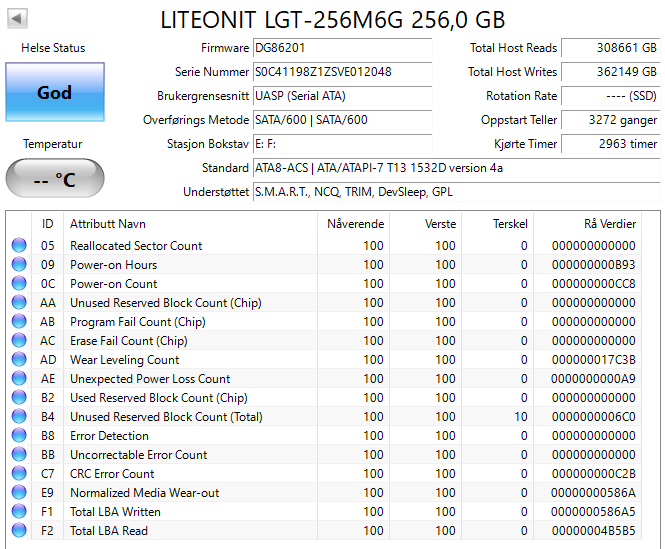Click the back arrow to previous disk

pos(17,19)
